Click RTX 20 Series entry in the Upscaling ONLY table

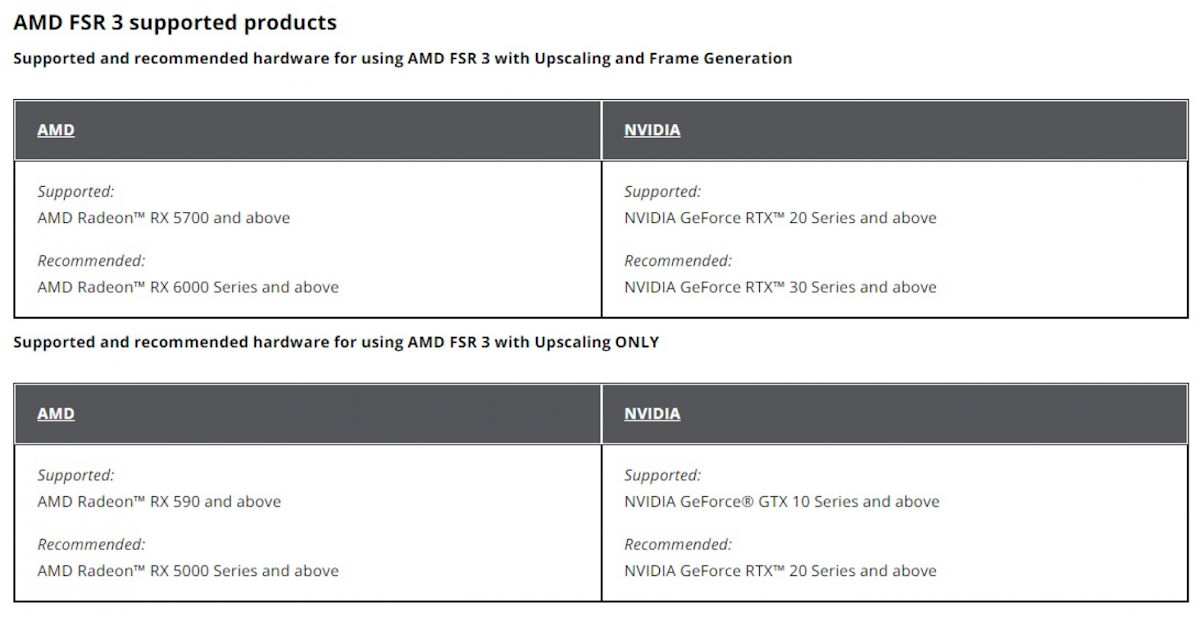pos(780,571)
